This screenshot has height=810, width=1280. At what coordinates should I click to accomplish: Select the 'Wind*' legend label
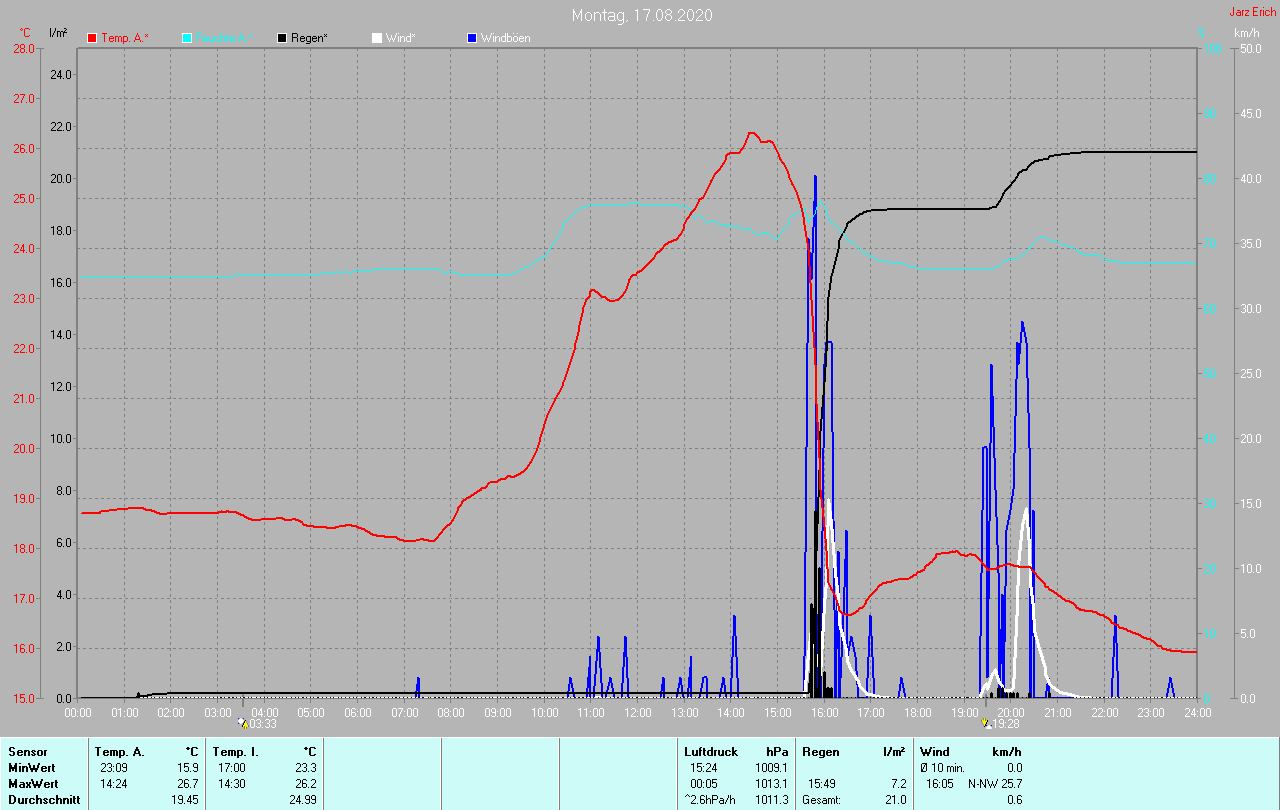(400, 38)
